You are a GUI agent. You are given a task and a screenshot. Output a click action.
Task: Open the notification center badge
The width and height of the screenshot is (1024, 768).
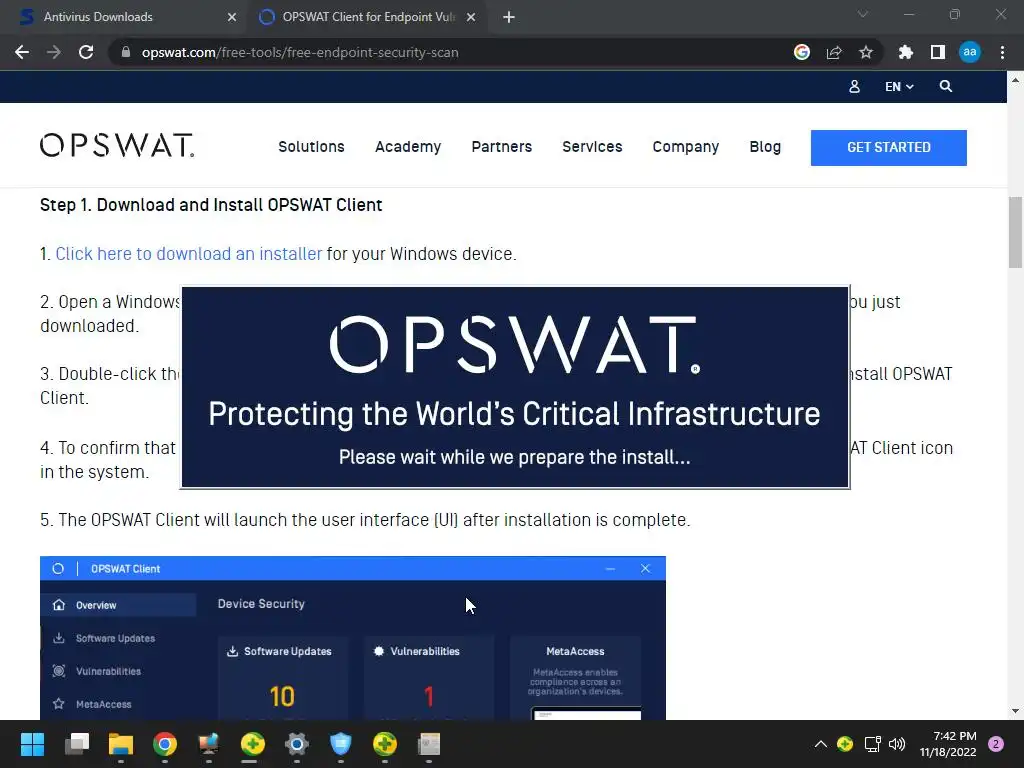tap(996, 744)
